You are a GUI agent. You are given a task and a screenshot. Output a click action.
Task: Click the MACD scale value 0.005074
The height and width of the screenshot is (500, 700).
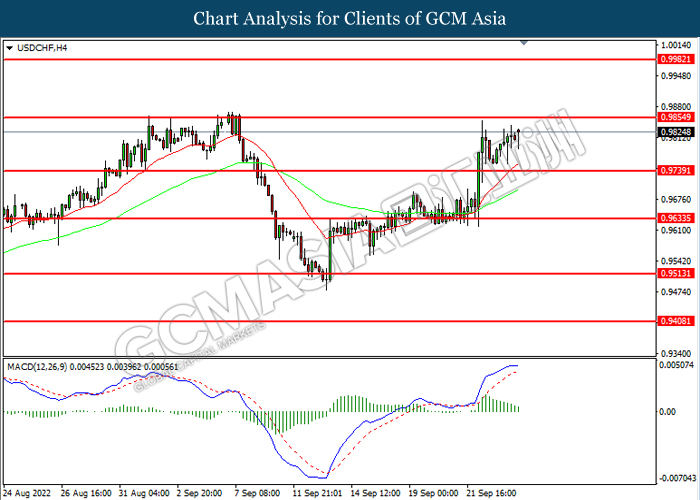click(677, 365)
